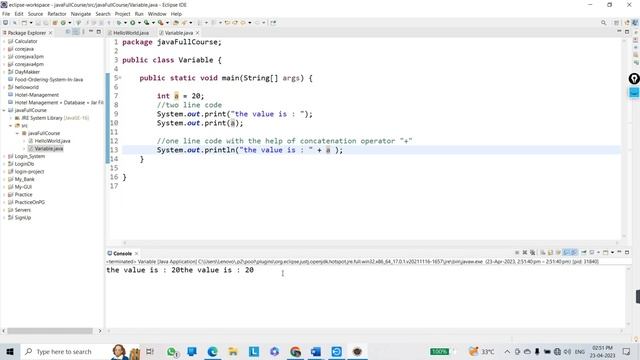640x360 pixels.
Task: Toggle Link with Editor in Package Explorer
Action: pos(76,32)
